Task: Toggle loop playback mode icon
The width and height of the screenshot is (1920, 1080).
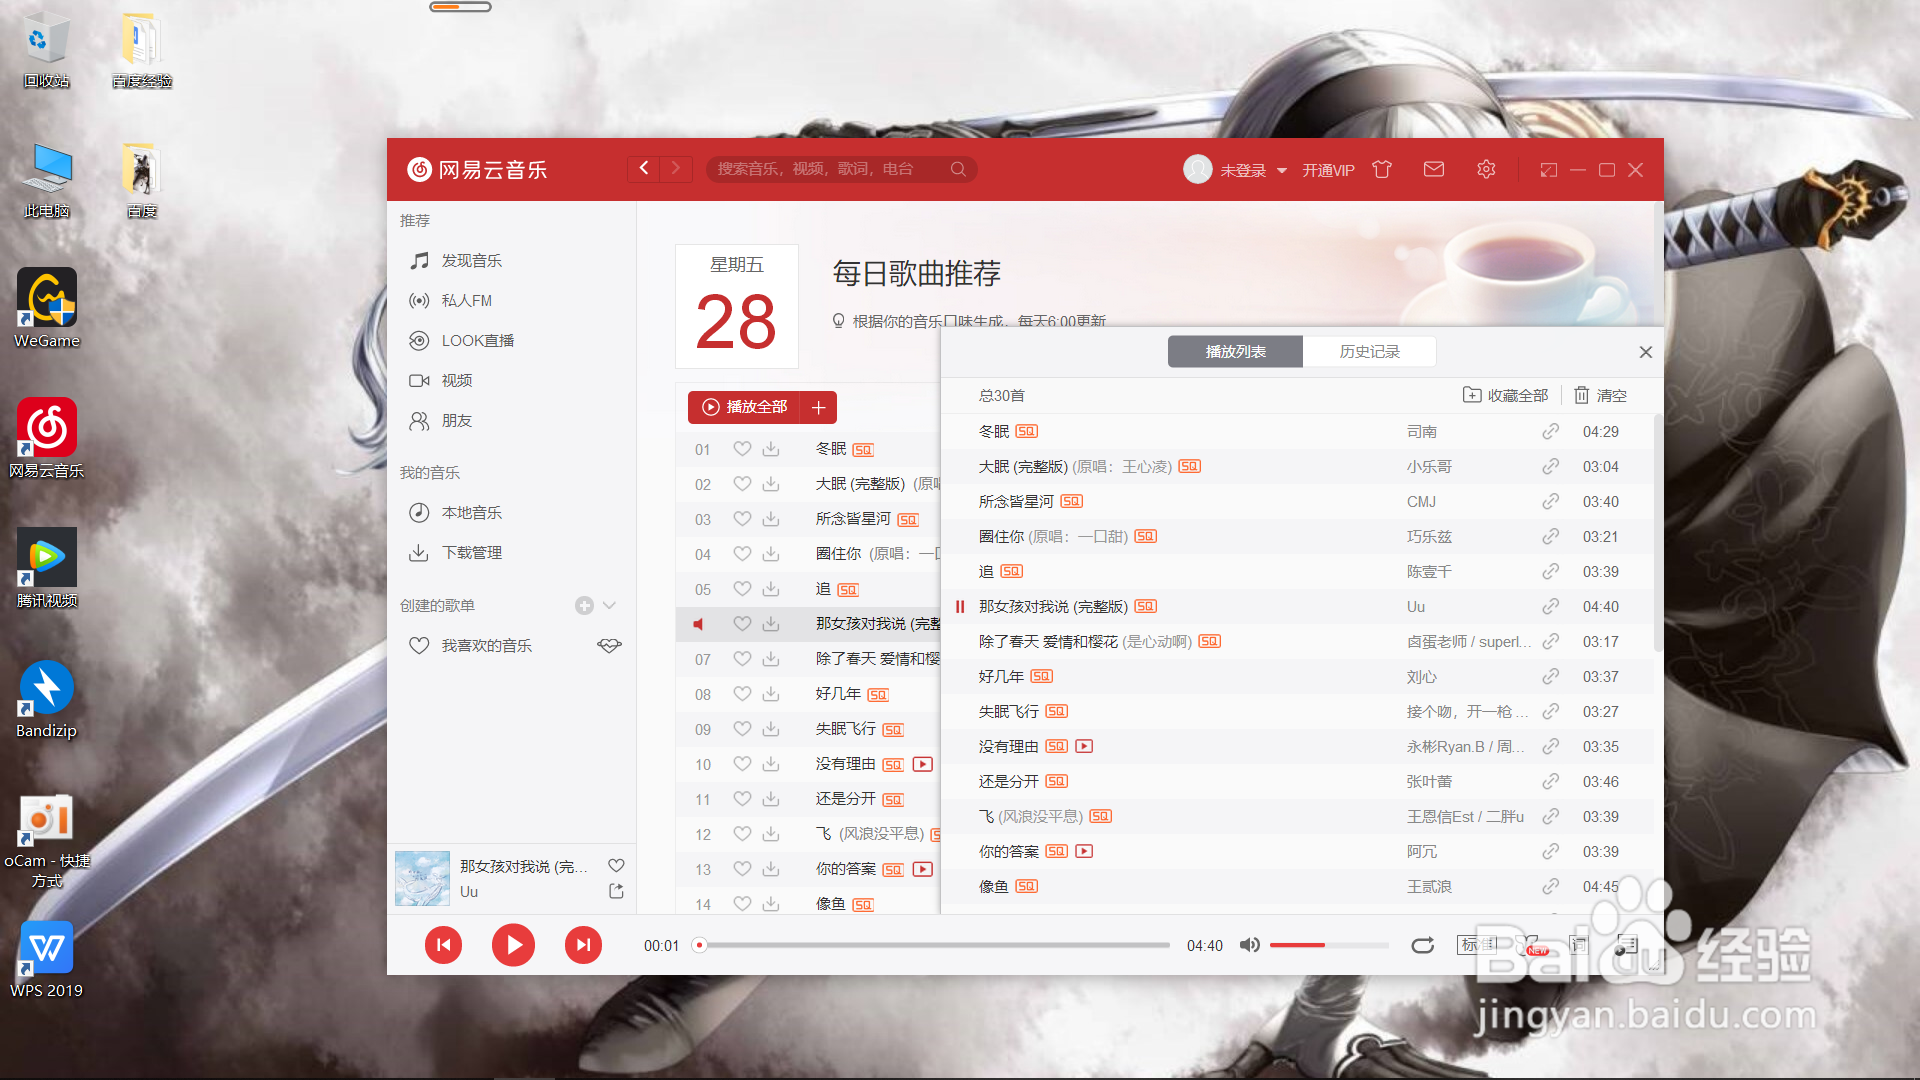Action: (x=1422, y=945)
